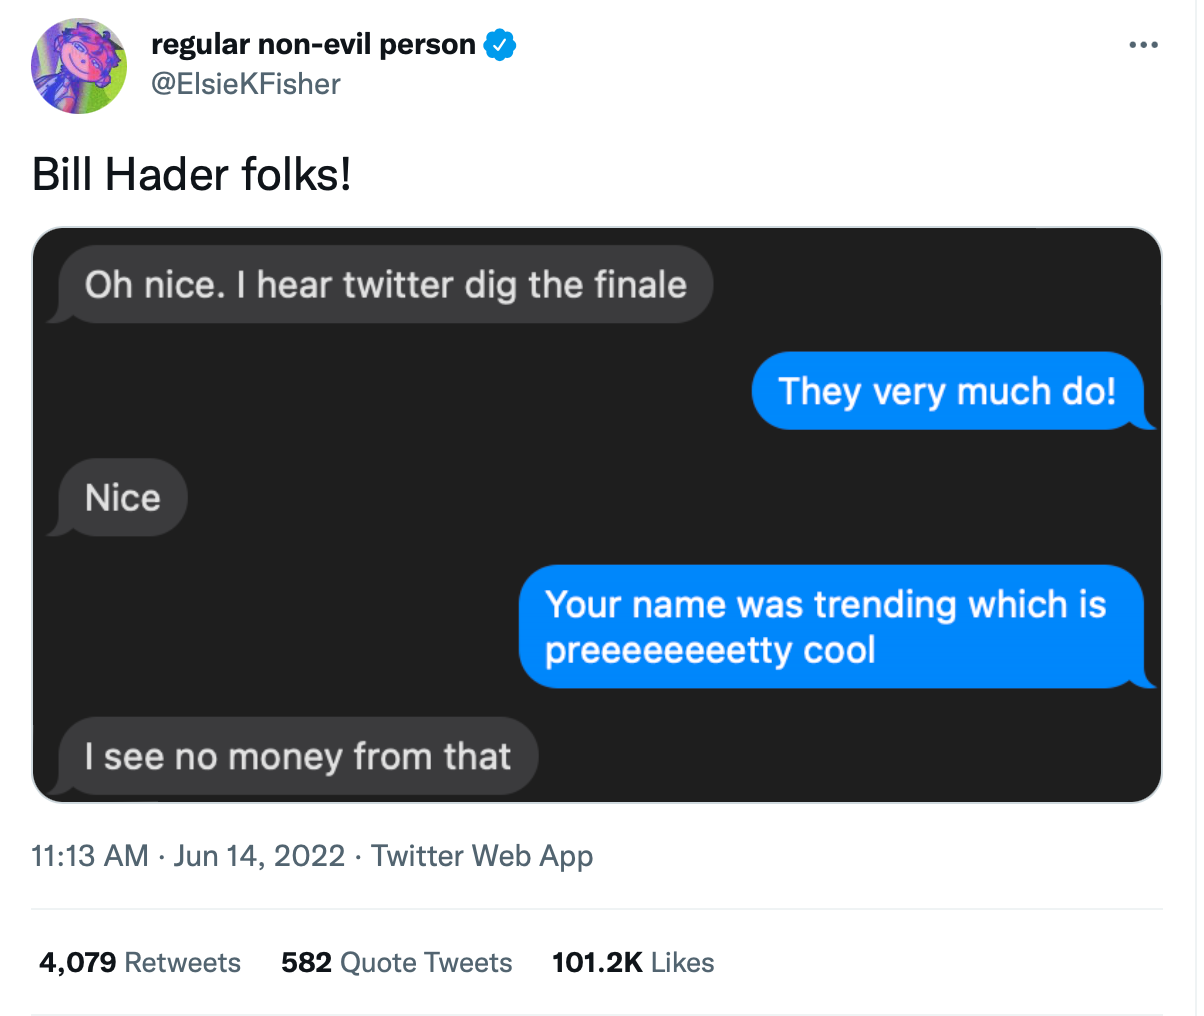Open the 101.2K Likes list
The height and width of the screenshot is (1016, 1204).
point(633,962)
